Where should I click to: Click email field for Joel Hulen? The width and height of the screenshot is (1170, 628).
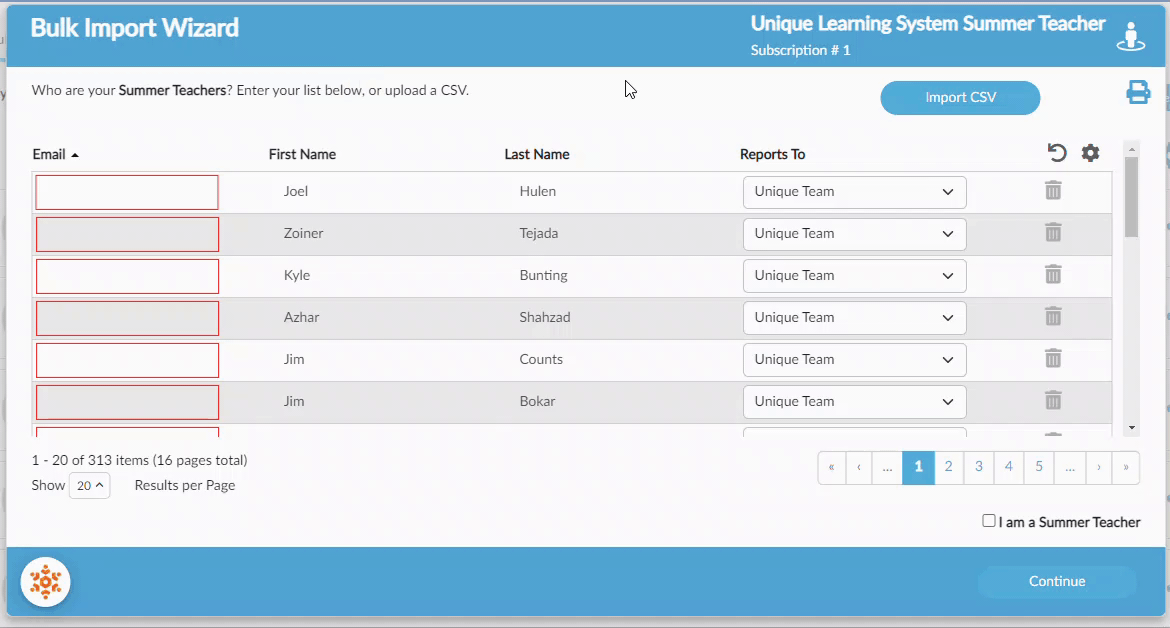pos(127,192)
